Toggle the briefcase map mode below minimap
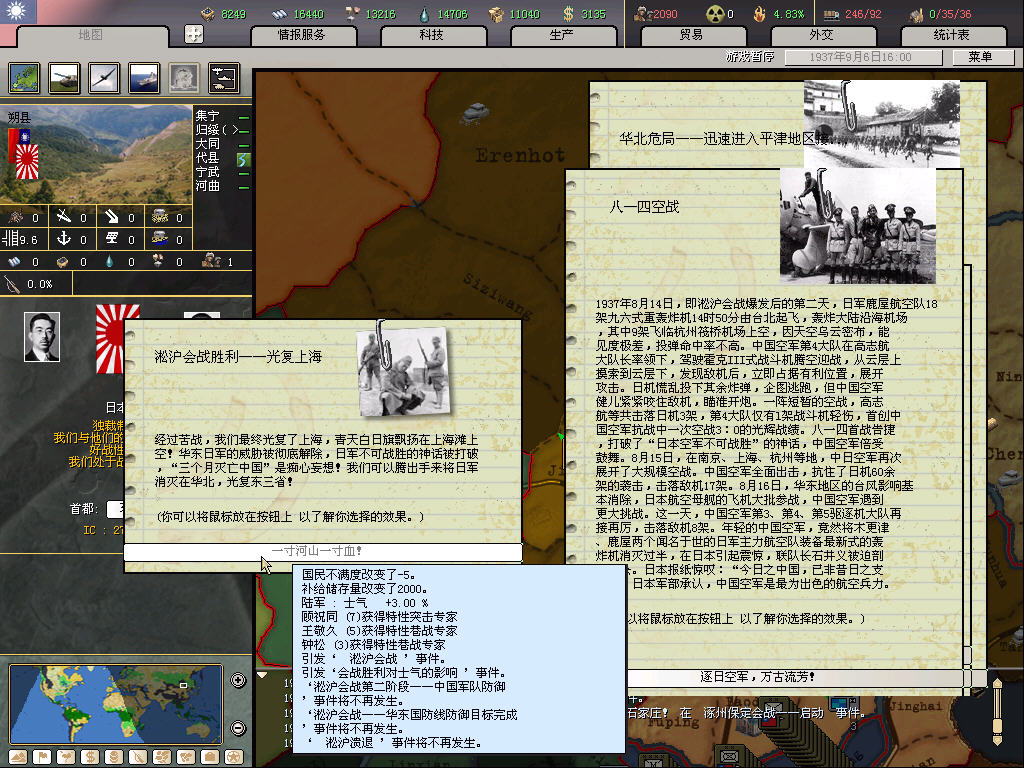1024x768 pixels. (x=210, y=757)
